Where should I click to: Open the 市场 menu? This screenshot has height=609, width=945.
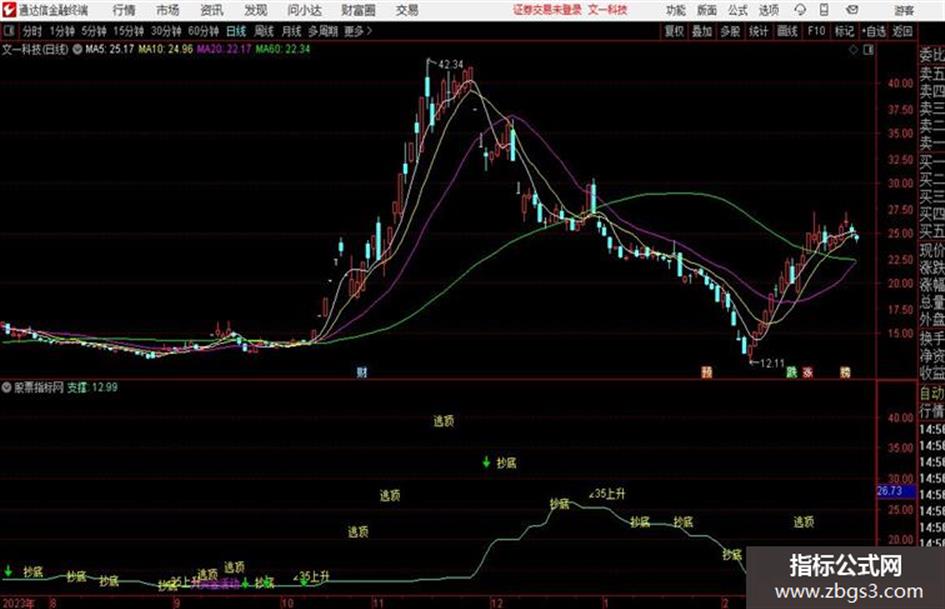(168, 10)
